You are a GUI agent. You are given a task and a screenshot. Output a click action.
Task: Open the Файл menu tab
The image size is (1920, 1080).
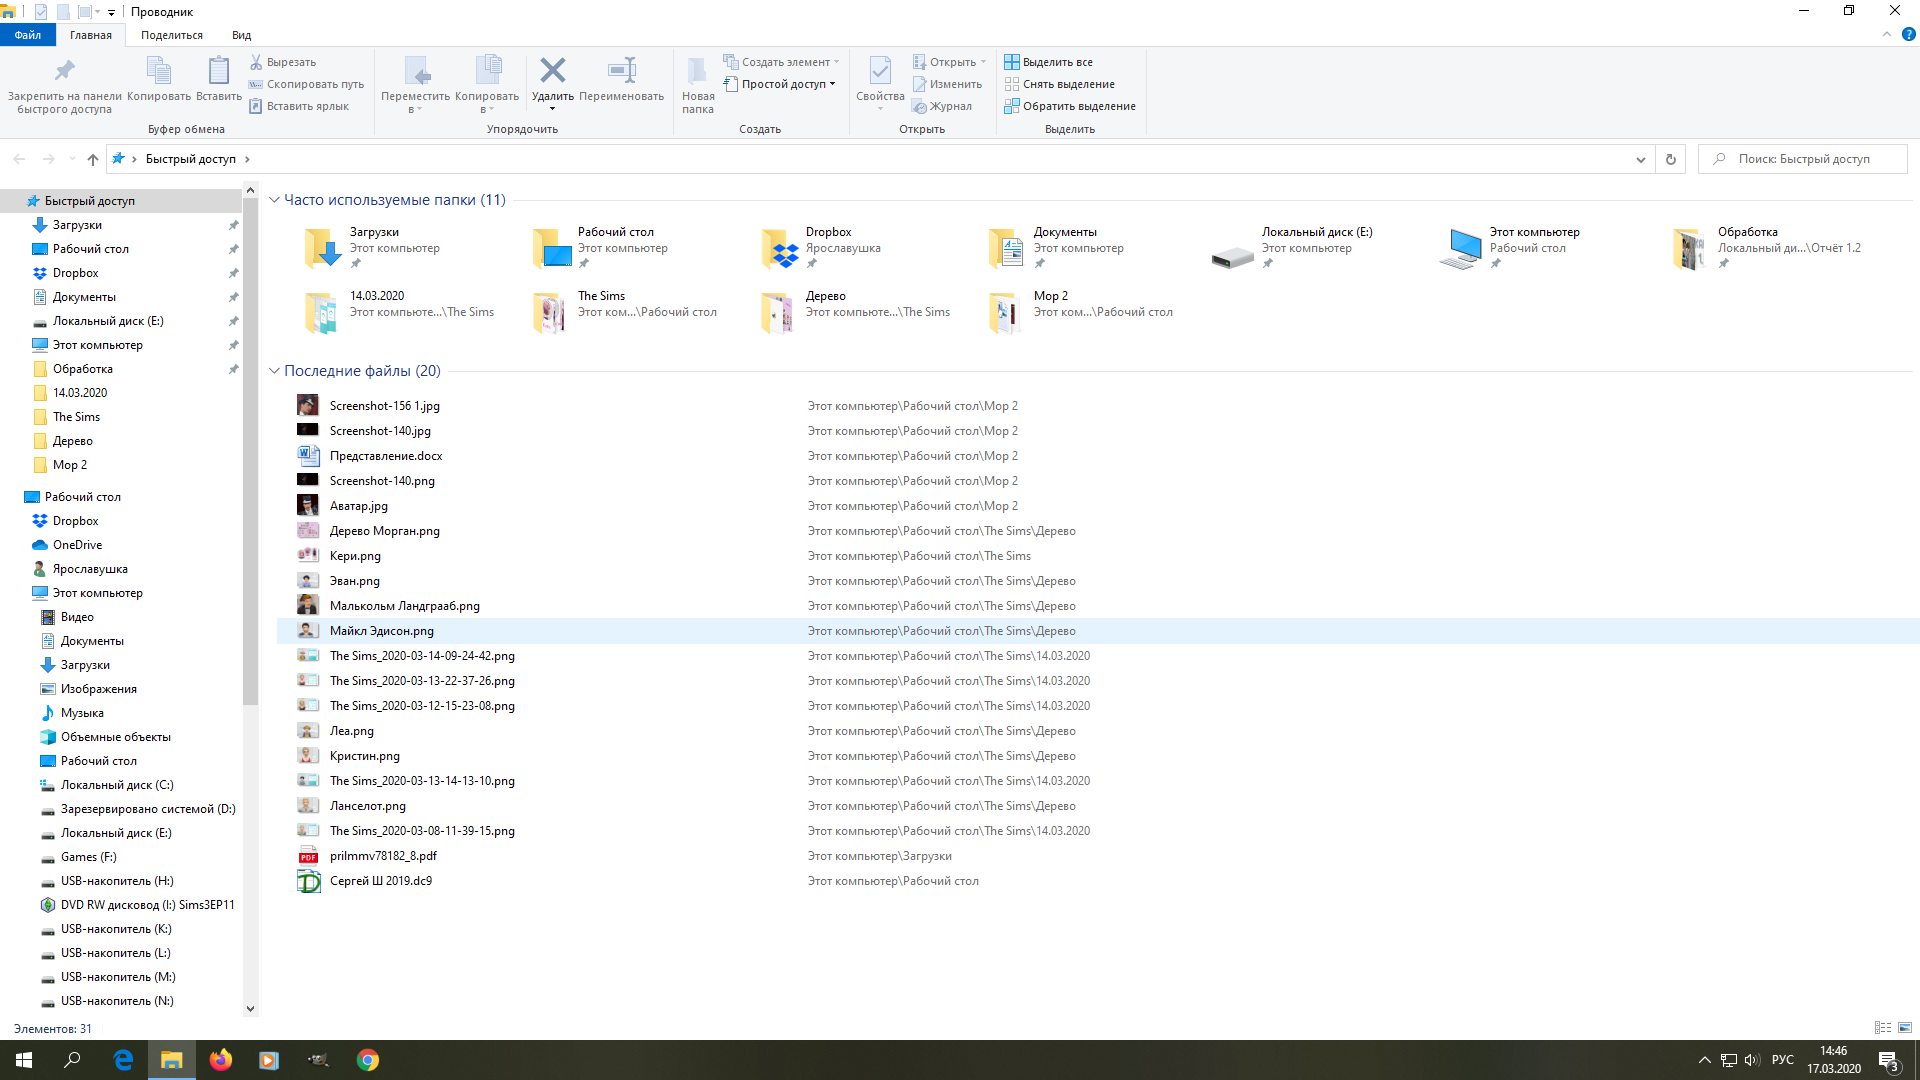tap(28, 35)
